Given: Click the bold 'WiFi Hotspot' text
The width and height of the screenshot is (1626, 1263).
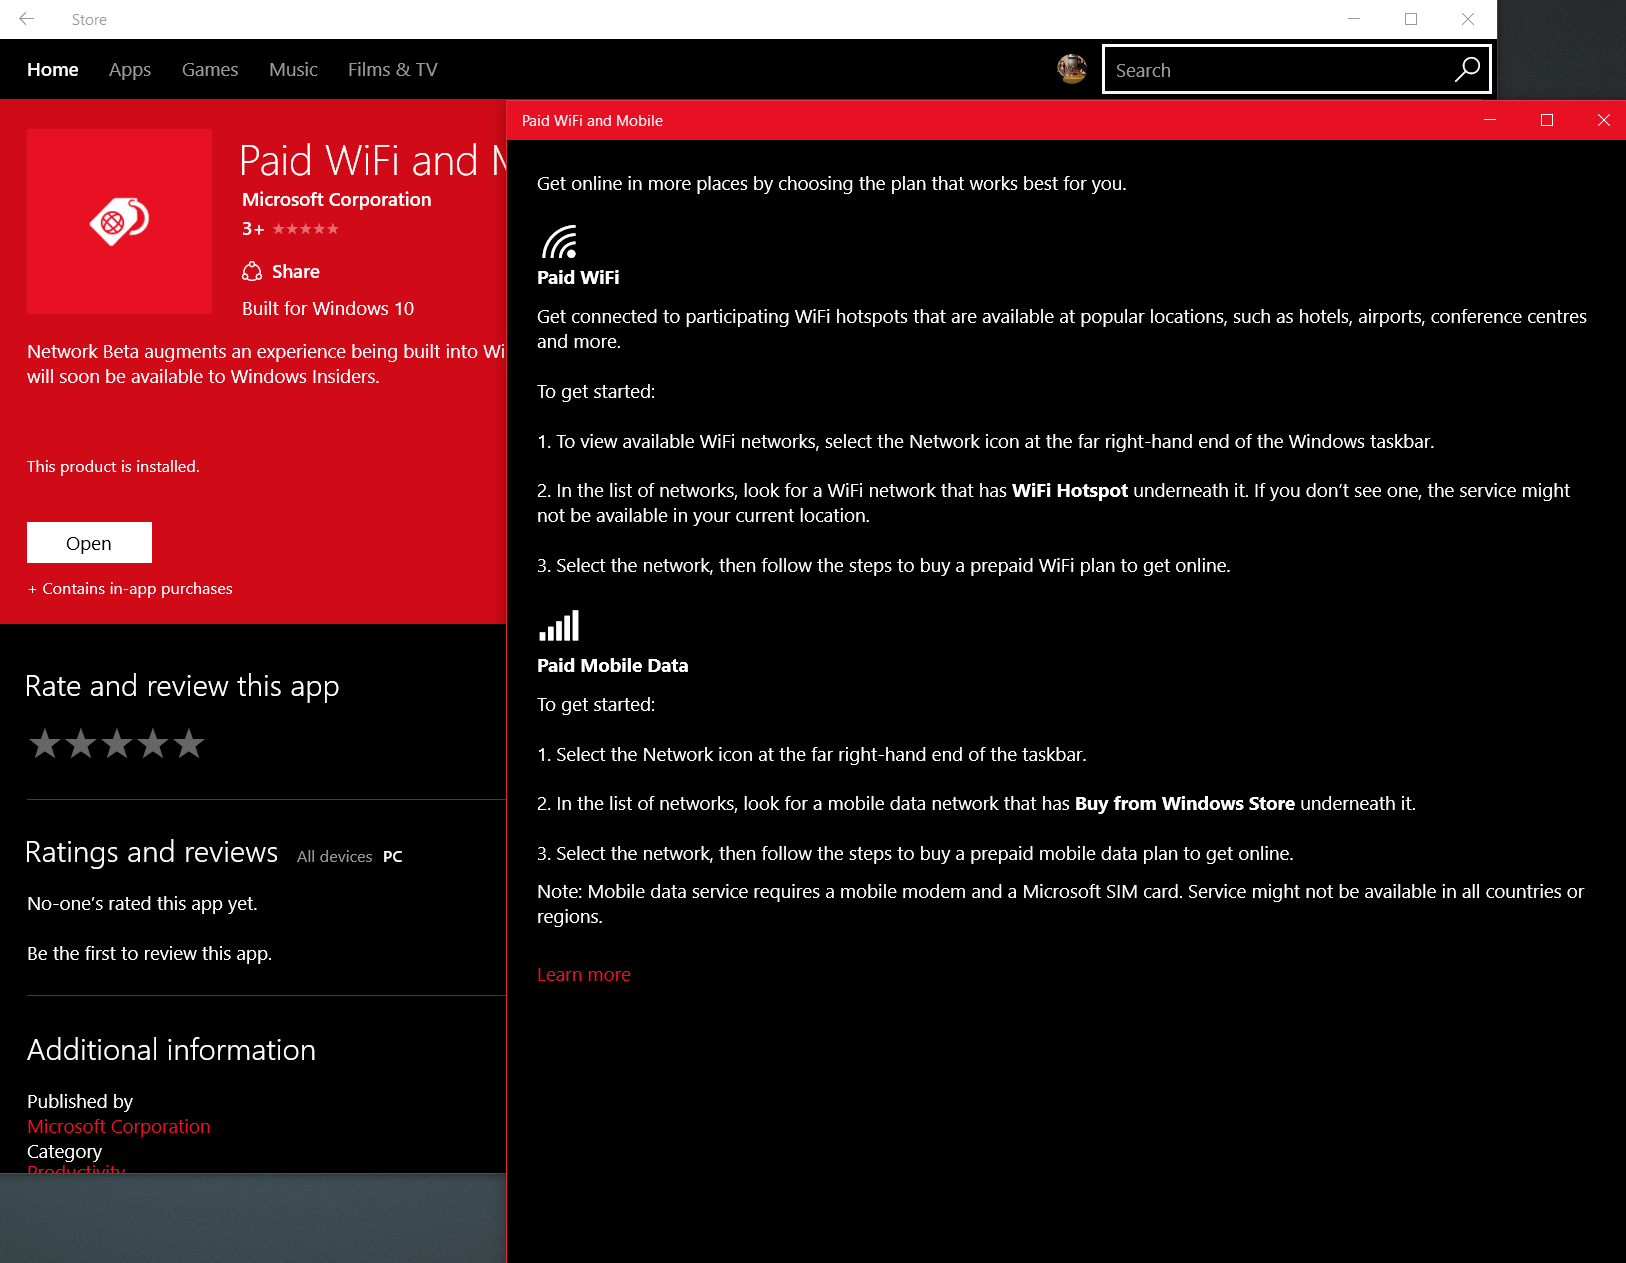Looking at the screenshot, I should click(x=1070, y=490).
